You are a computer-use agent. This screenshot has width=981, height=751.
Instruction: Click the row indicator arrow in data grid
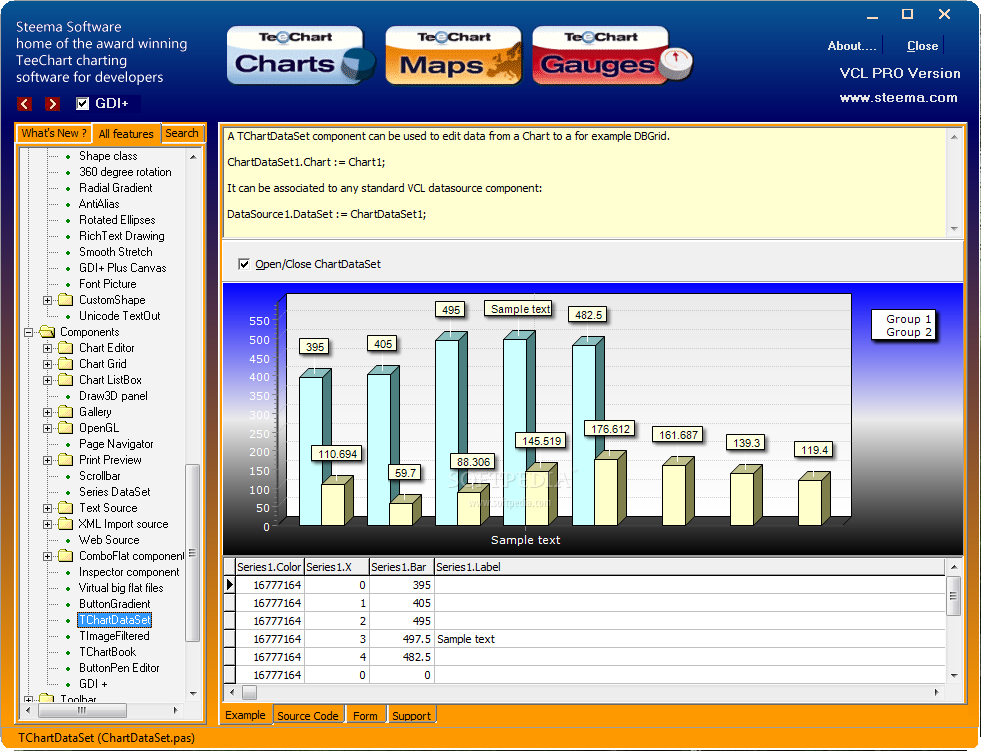[x=230, y=585]
